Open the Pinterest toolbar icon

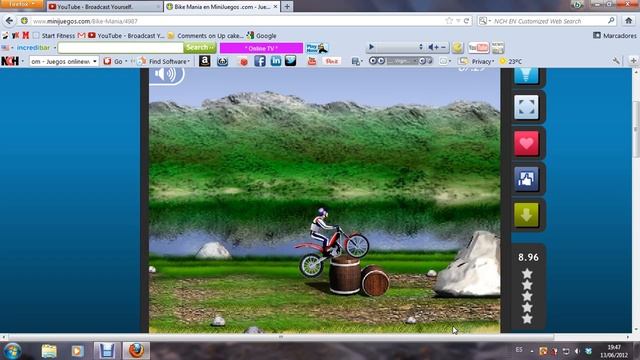332,61
